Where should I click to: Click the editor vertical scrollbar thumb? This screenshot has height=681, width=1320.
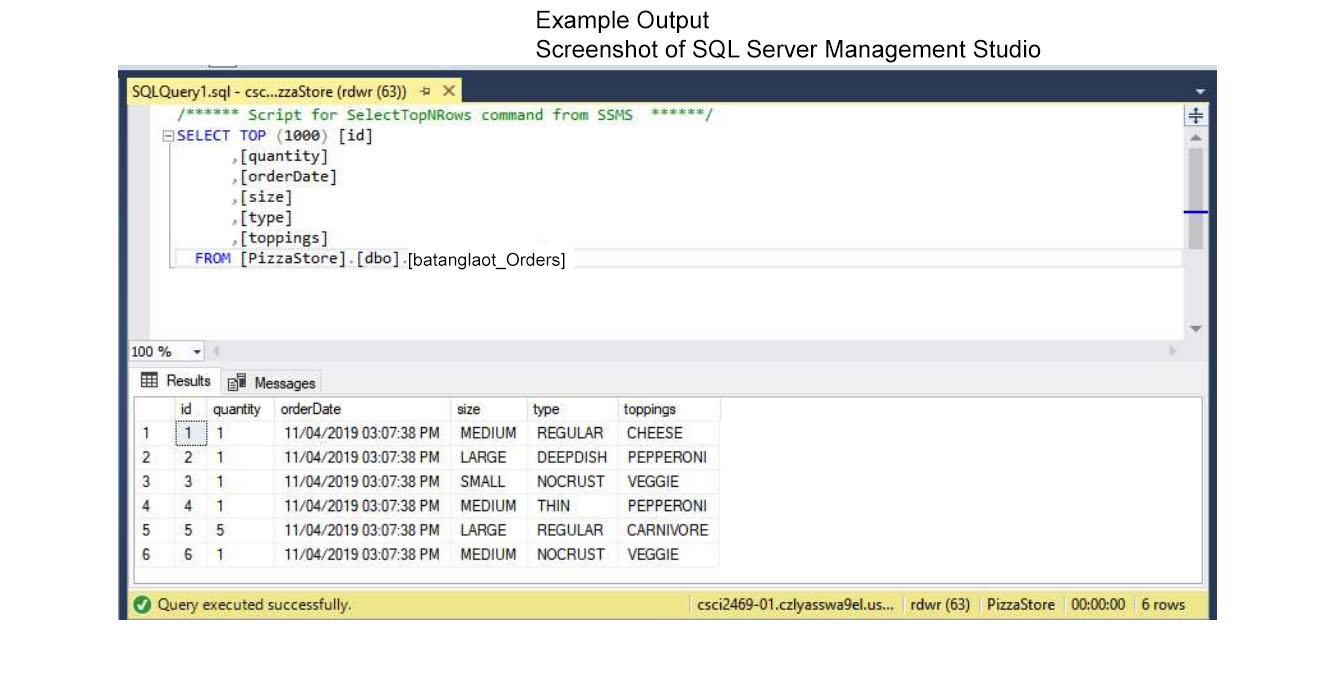click(1195, 198)
